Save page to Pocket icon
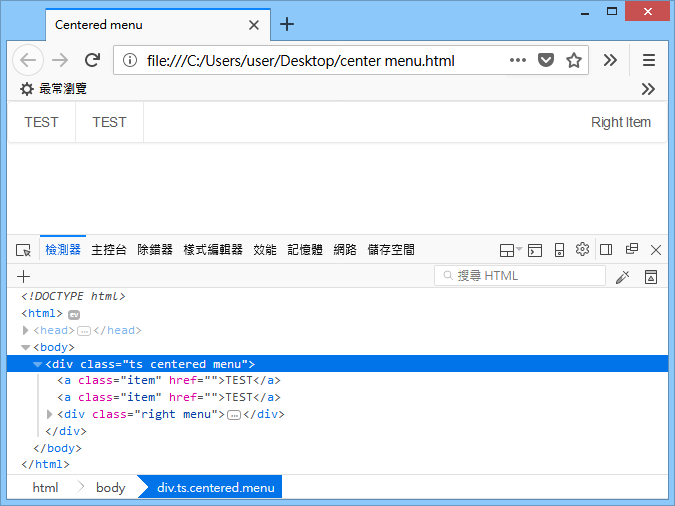The height and width of the screenshot is (506, 675). pyautogui.click(x=545, y=60)
